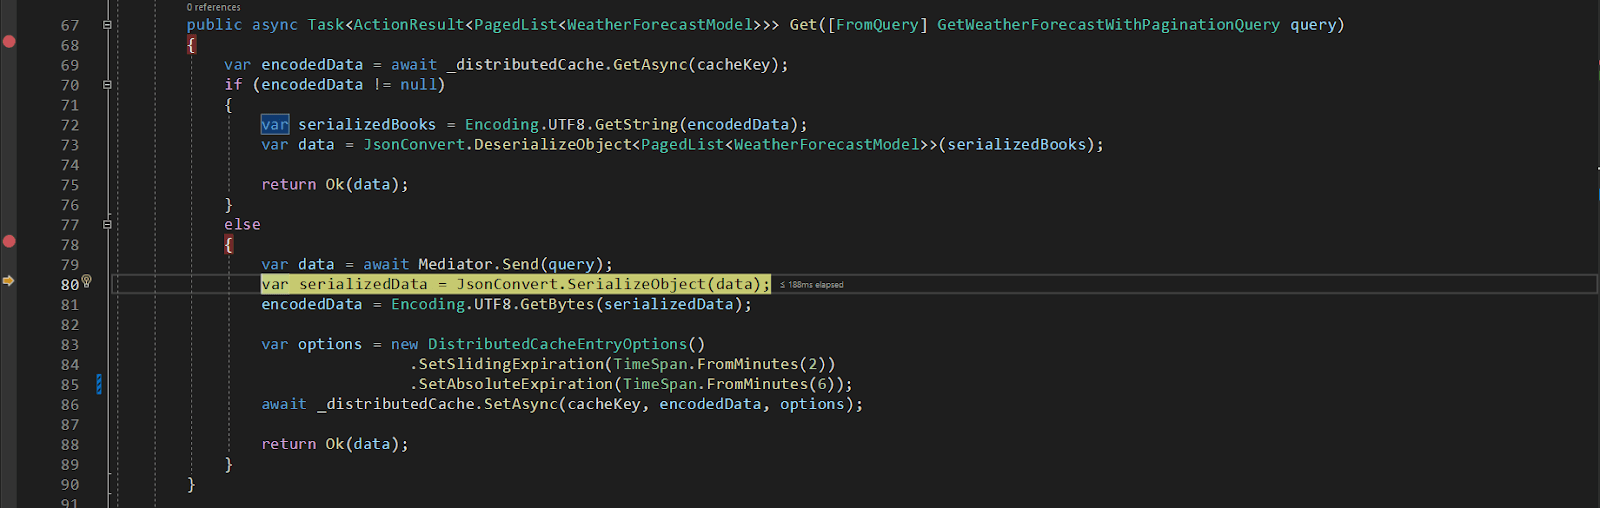
Task: Click the red-highlighted opening brace on line 68
Action: [x=191, y=45]
